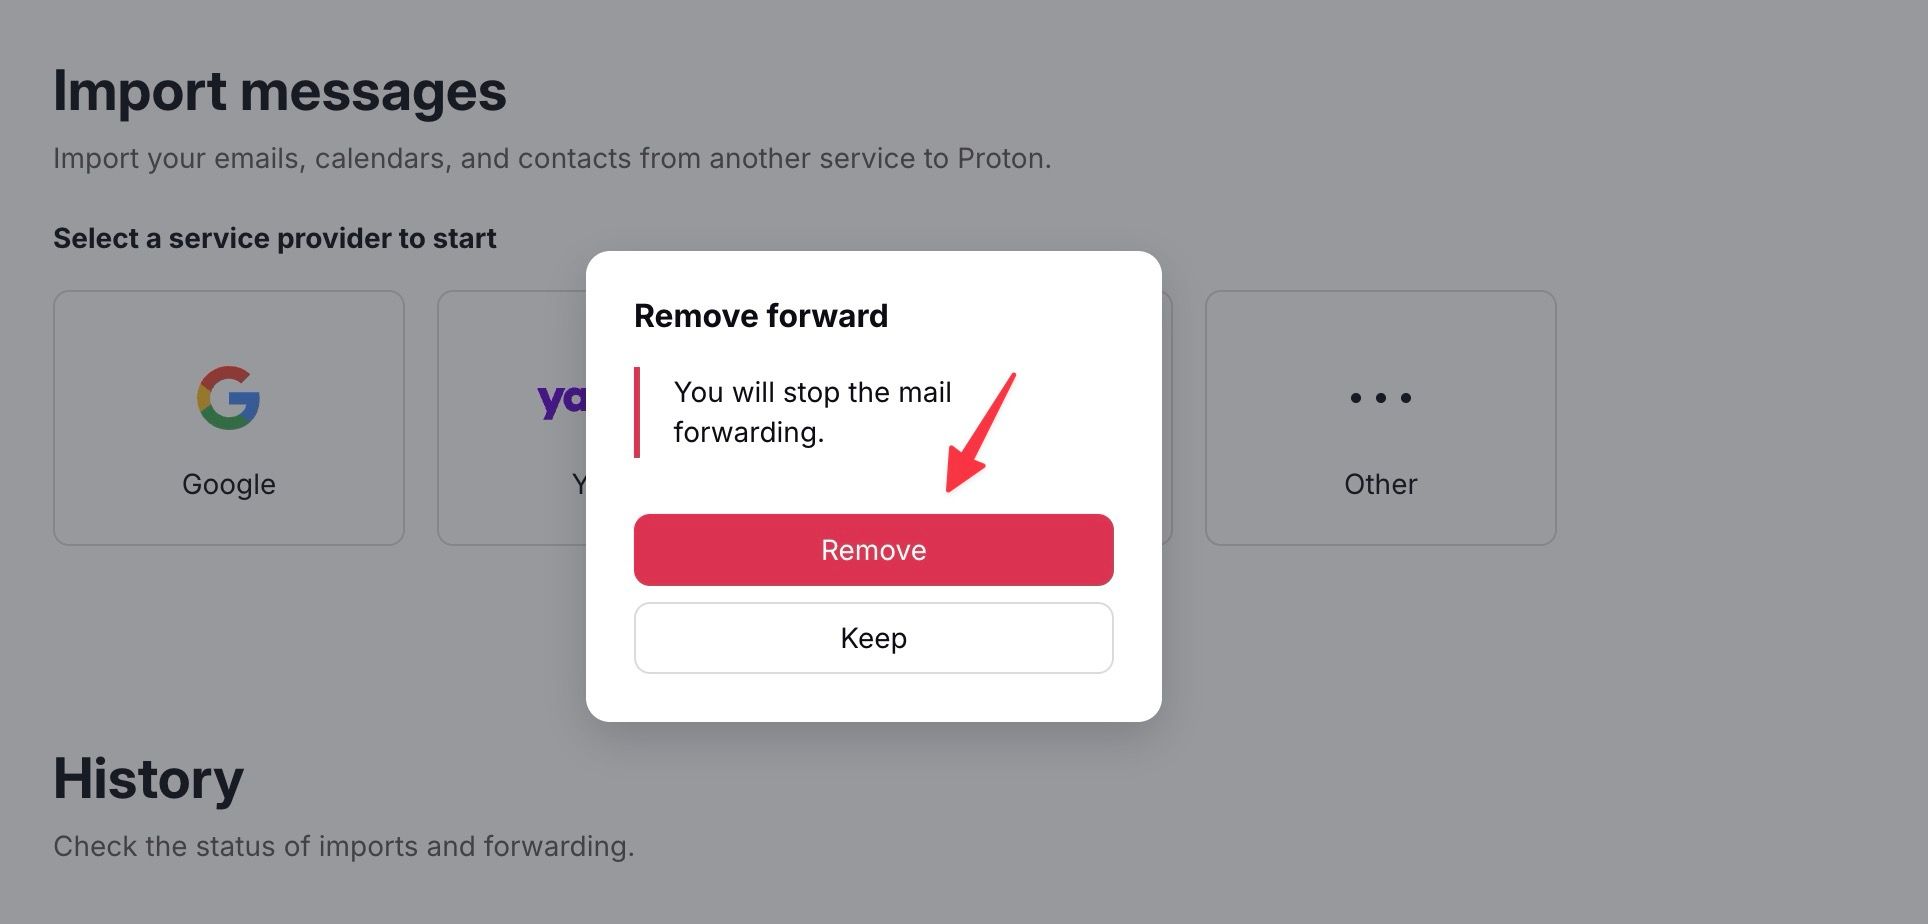
Task: Select the Google provider card
Action: coord(228,418)
